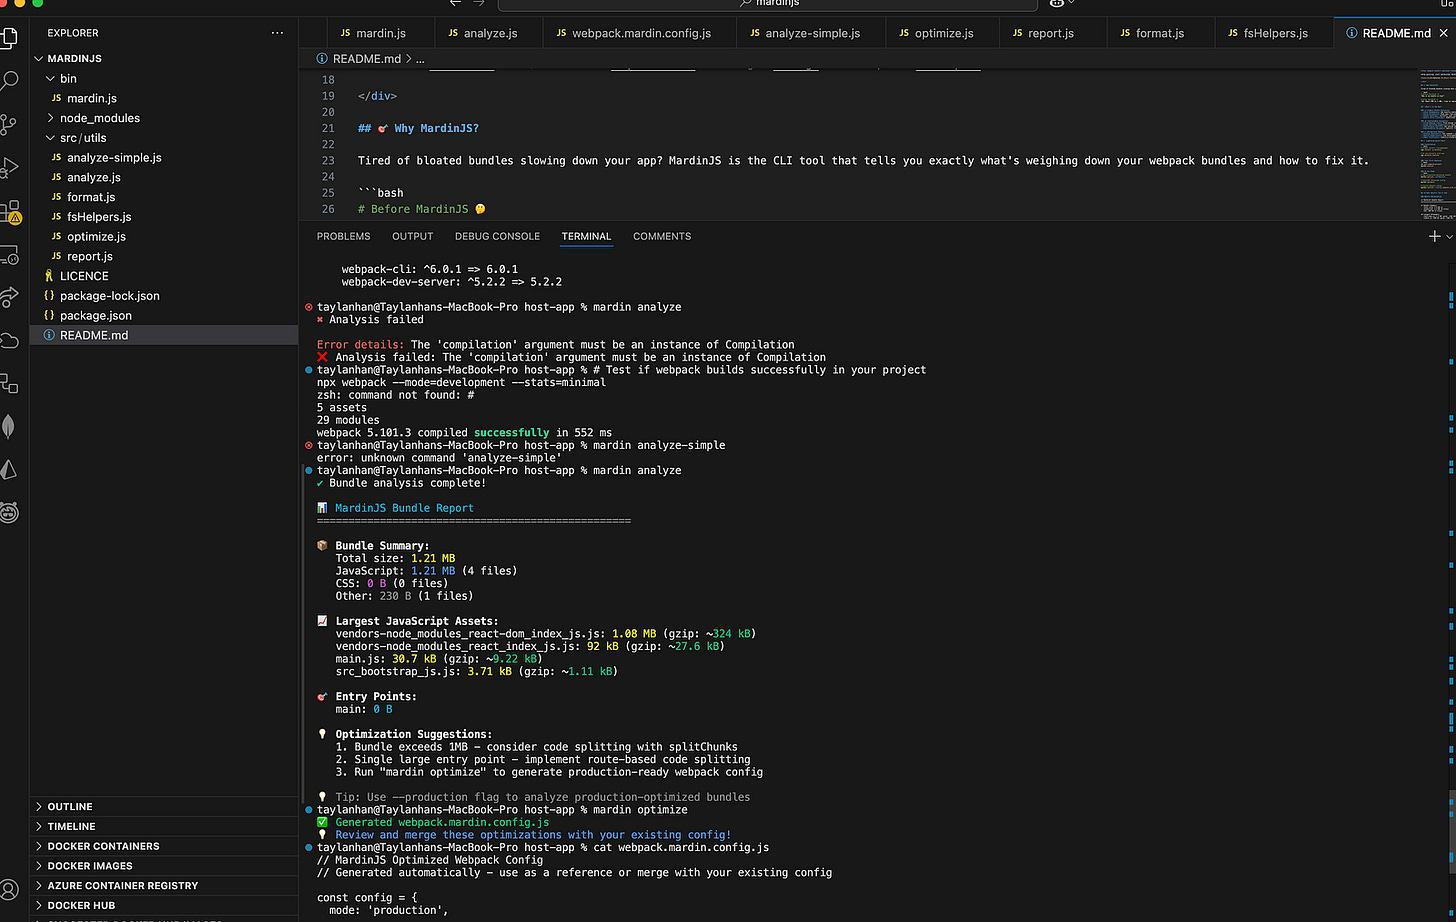The height and width of the screenshot is (922, 1456).
Task: Open optimize.js in the Explorer tree
Action: point(165,237)
